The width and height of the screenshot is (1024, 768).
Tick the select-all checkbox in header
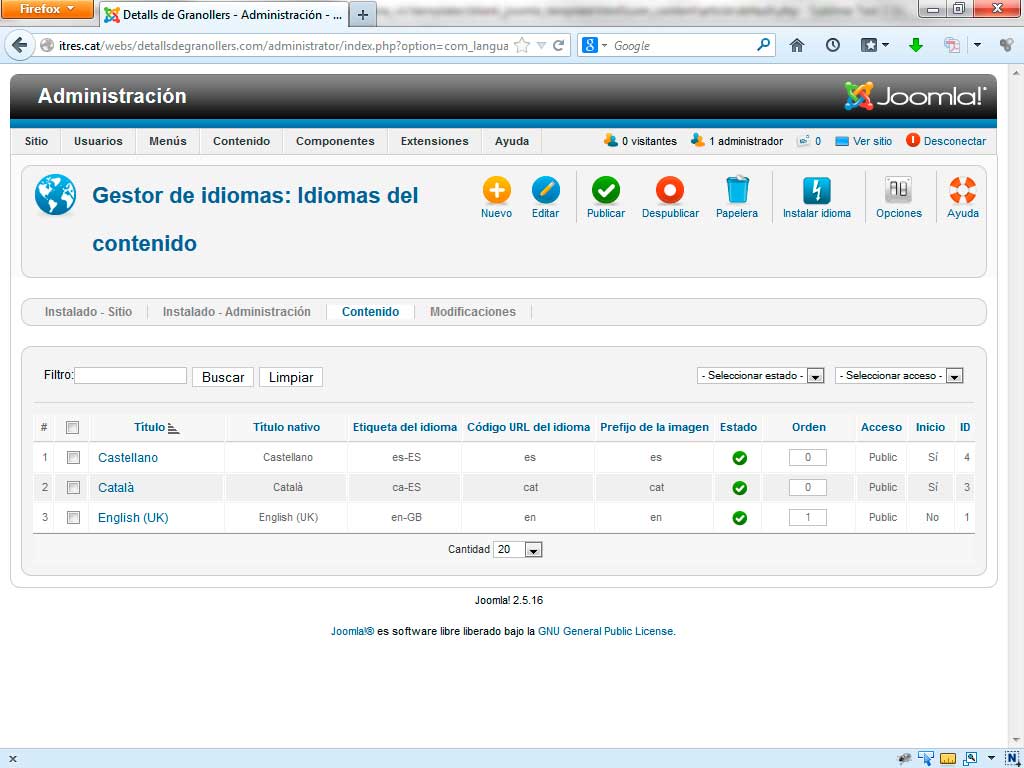tap(72, 428)
